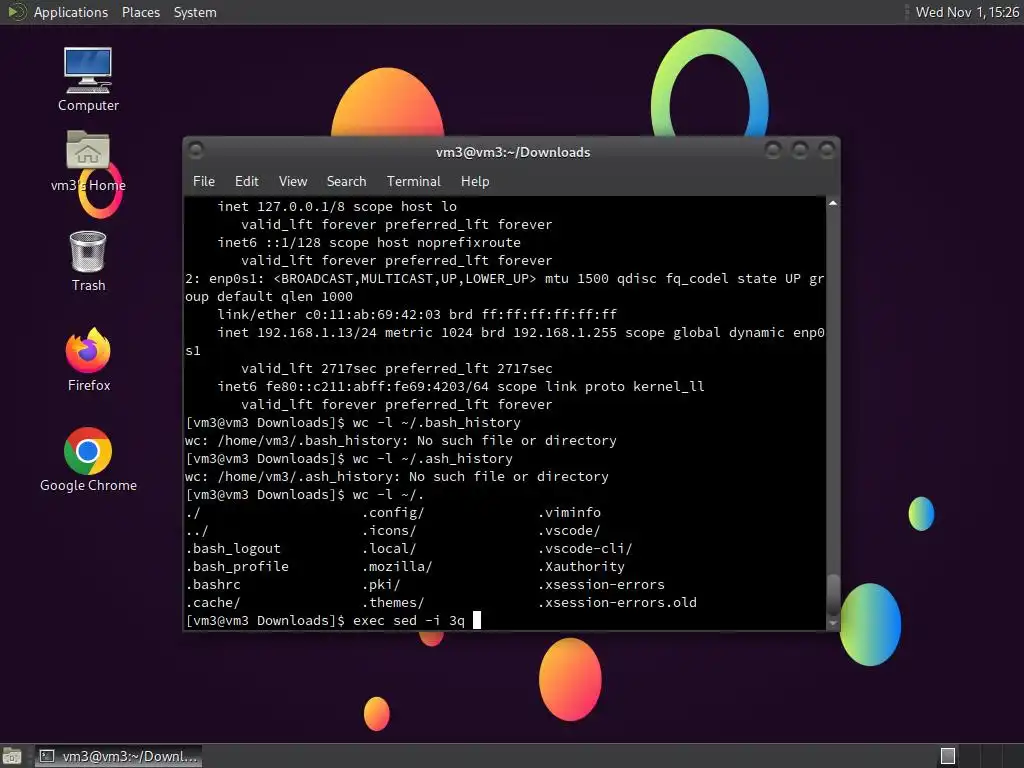Image resolution: width=1024 pixels, height=768 pixels.
Task: Open the terminal Edit menu
Action: pyautogui.click(x=246, y=181)
